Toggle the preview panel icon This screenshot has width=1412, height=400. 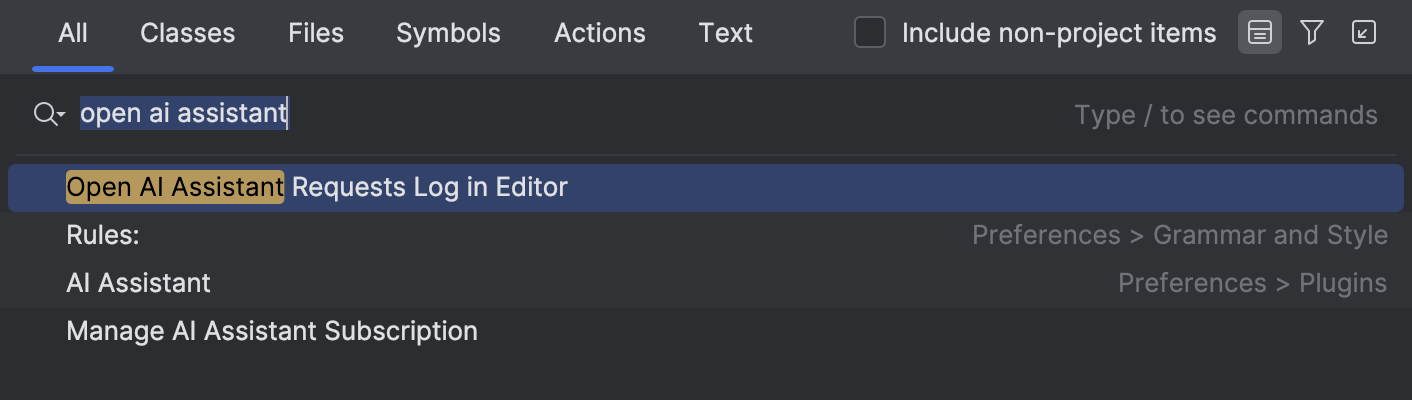coord(1260,33)
